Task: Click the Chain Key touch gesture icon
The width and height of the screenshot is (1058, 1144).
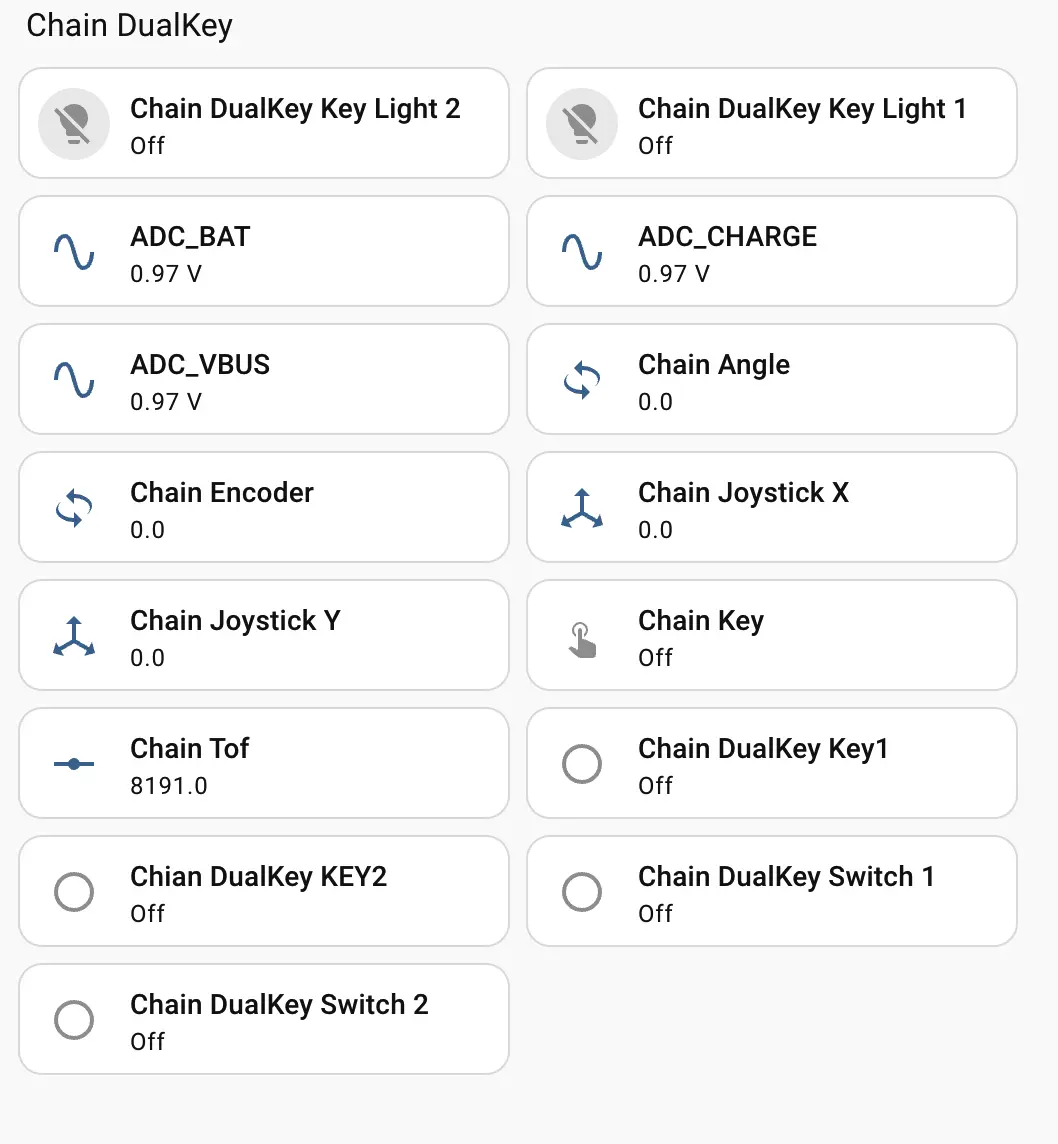Action: click(581, 638)
